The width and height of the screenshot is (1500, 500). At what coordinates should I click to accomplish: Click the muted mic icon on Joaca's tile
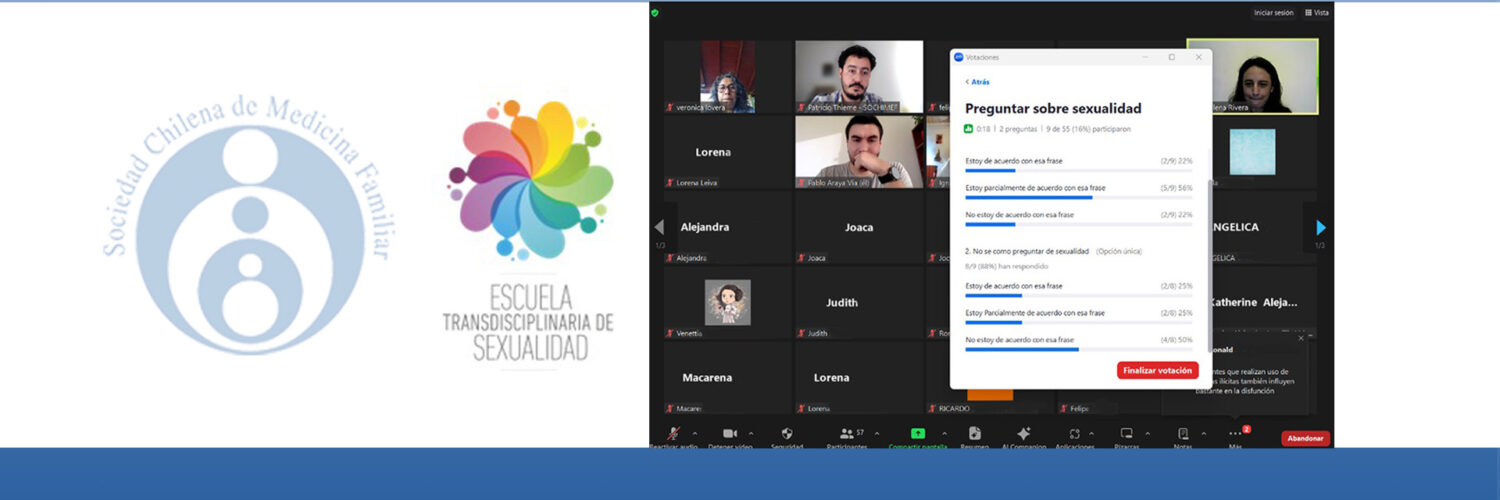801,258
